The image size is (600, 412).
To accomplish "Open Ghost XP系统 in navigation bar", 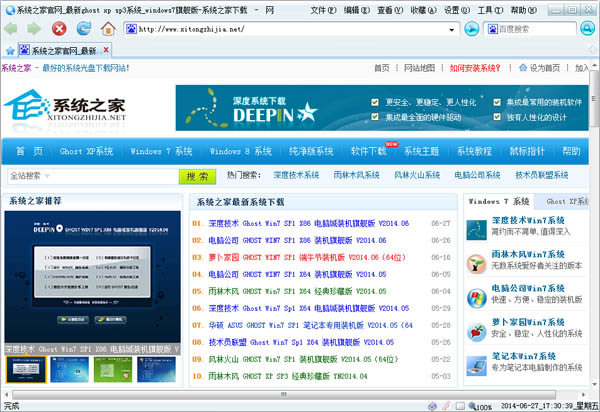I will [86, 151].
